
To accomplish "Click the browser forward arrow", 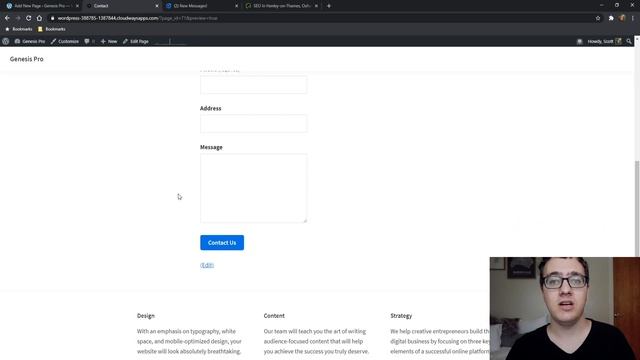I will 18,18.
